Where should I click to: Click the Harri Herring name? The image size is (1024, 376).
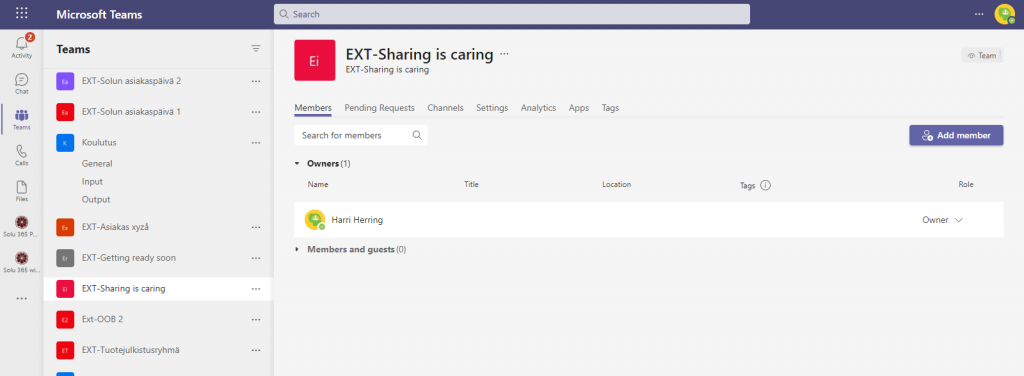click(x=357, y=220)
